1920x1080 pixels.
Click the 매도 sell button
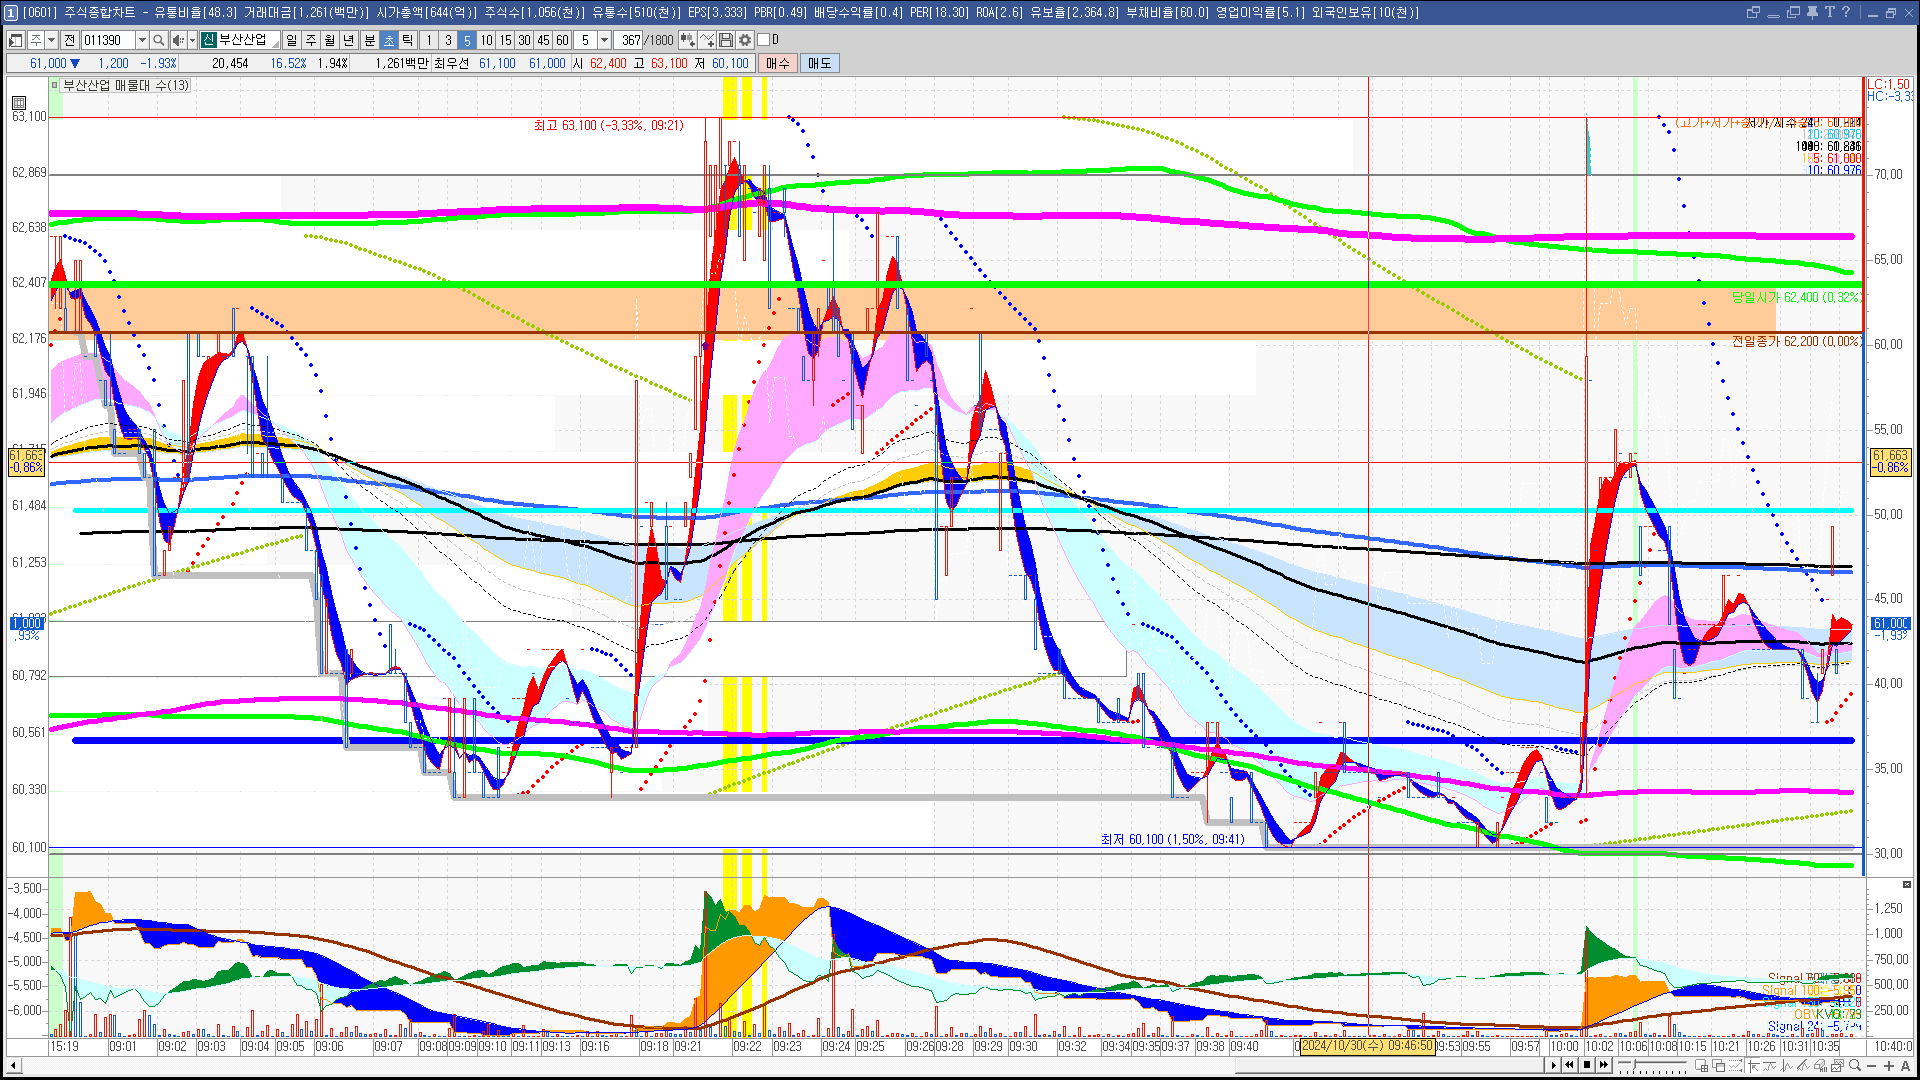pyautogui.click(x=819, y=63)
